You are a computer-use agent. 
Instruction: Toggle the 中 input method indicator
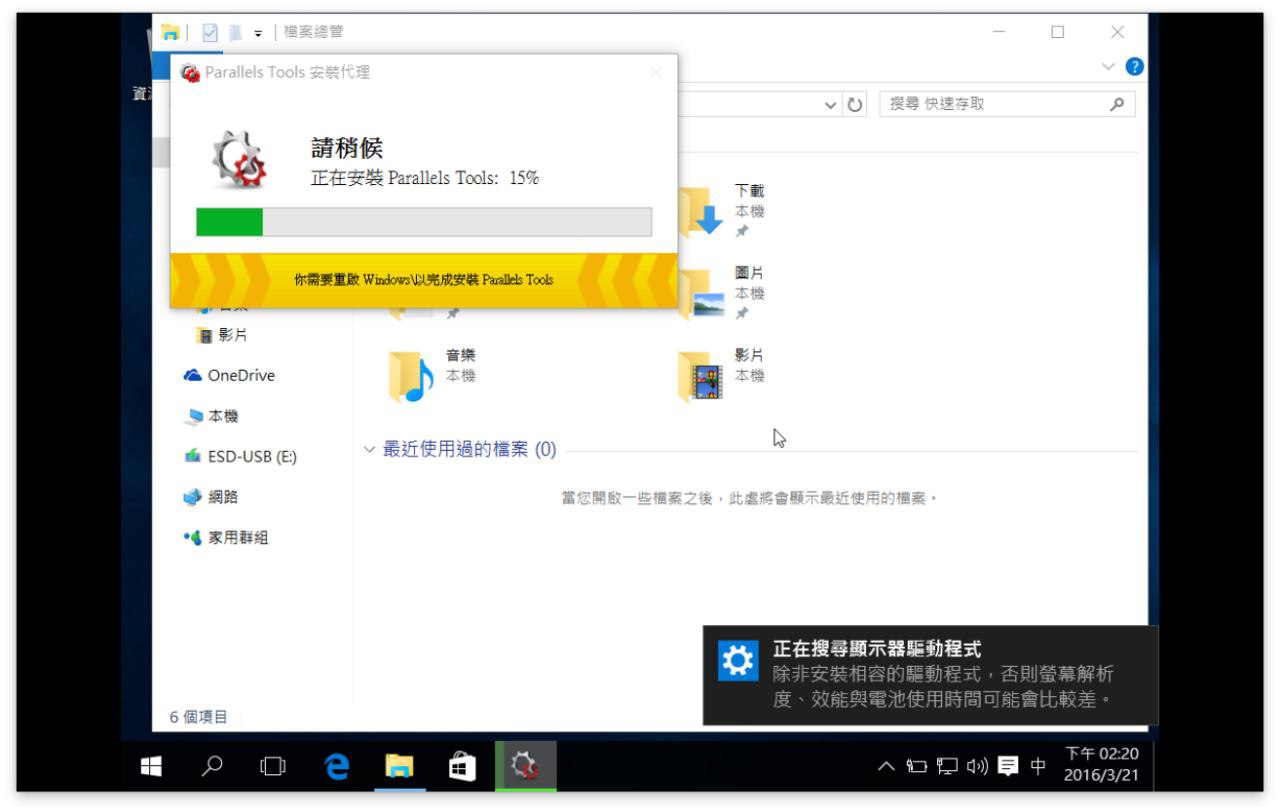point(1038,767)
